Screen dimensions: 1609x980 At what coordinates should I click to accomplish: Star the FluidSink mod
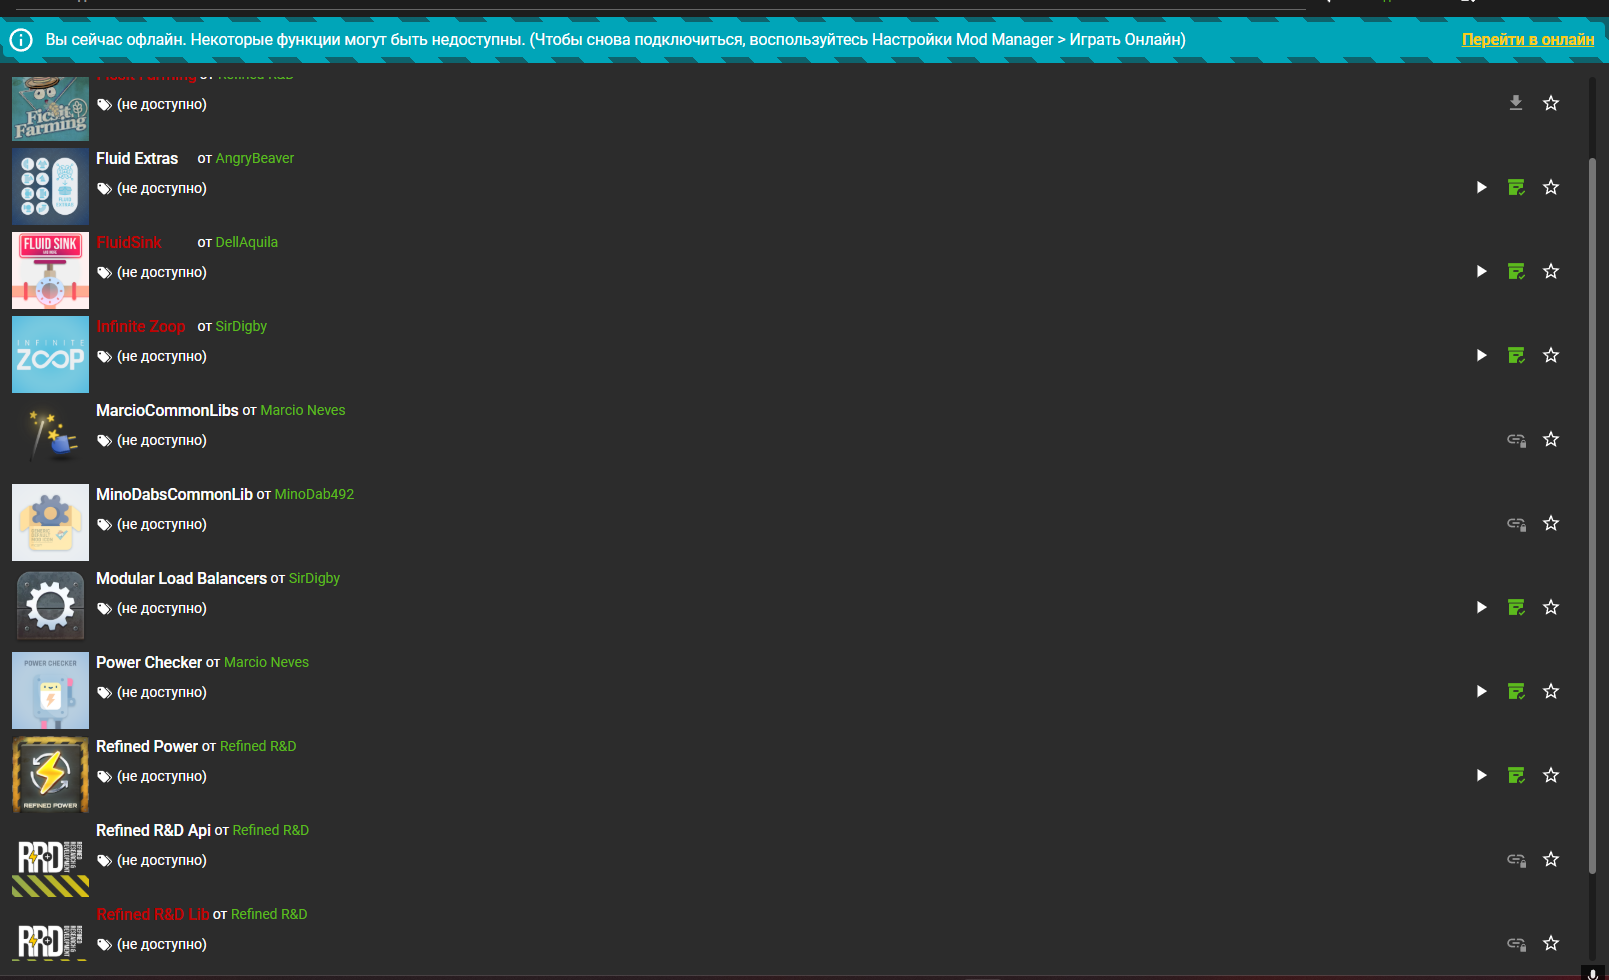(1551, 271)
